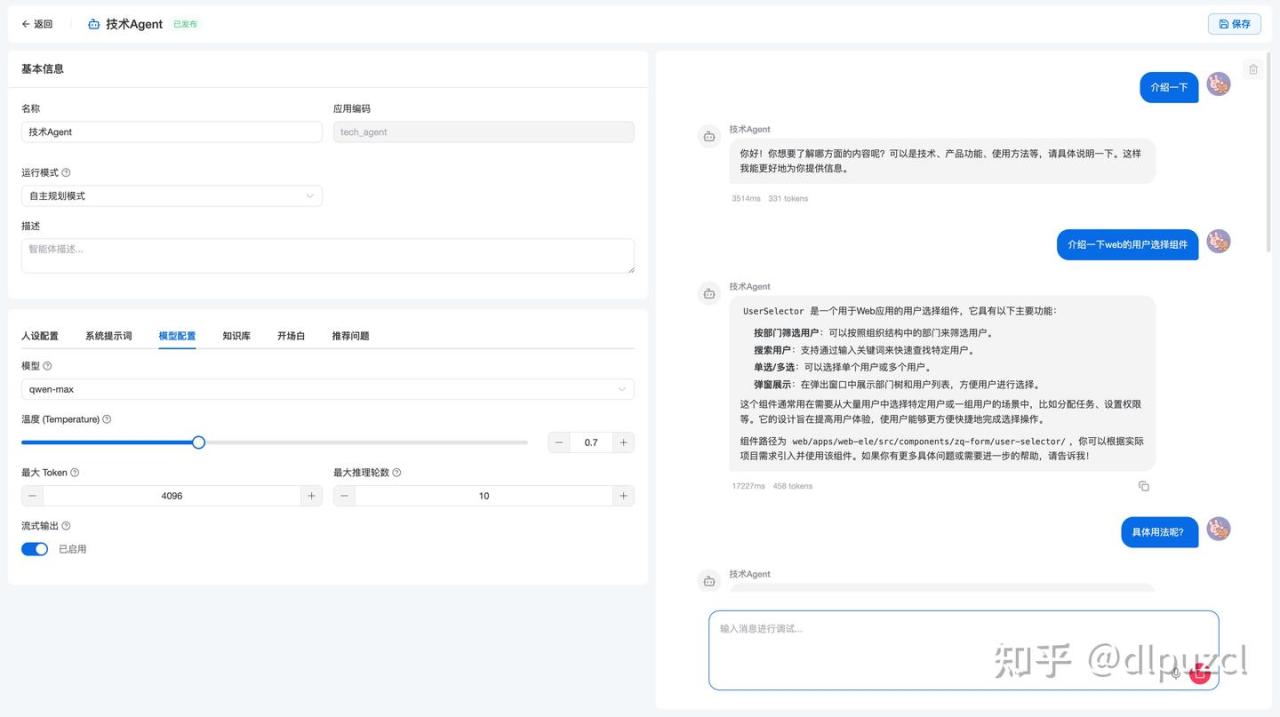Copy the UserSelector reply via copy icon
The width and height of the screenshot is (1280, 717).
1143,486
